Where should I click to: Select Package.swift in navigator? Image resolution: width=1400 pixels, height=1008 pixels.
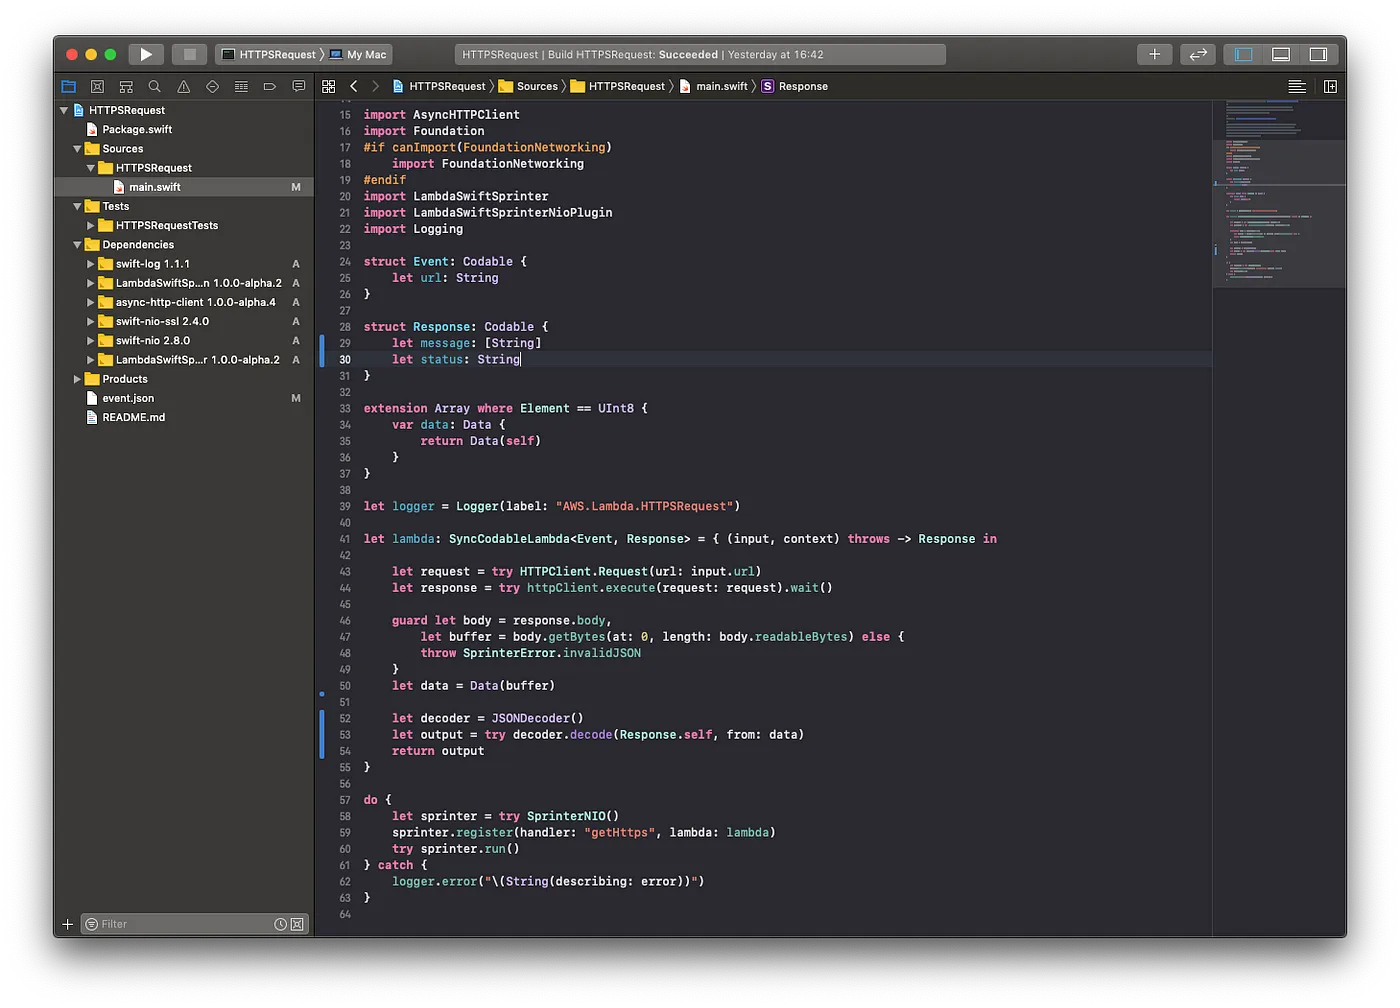point(184,130)
